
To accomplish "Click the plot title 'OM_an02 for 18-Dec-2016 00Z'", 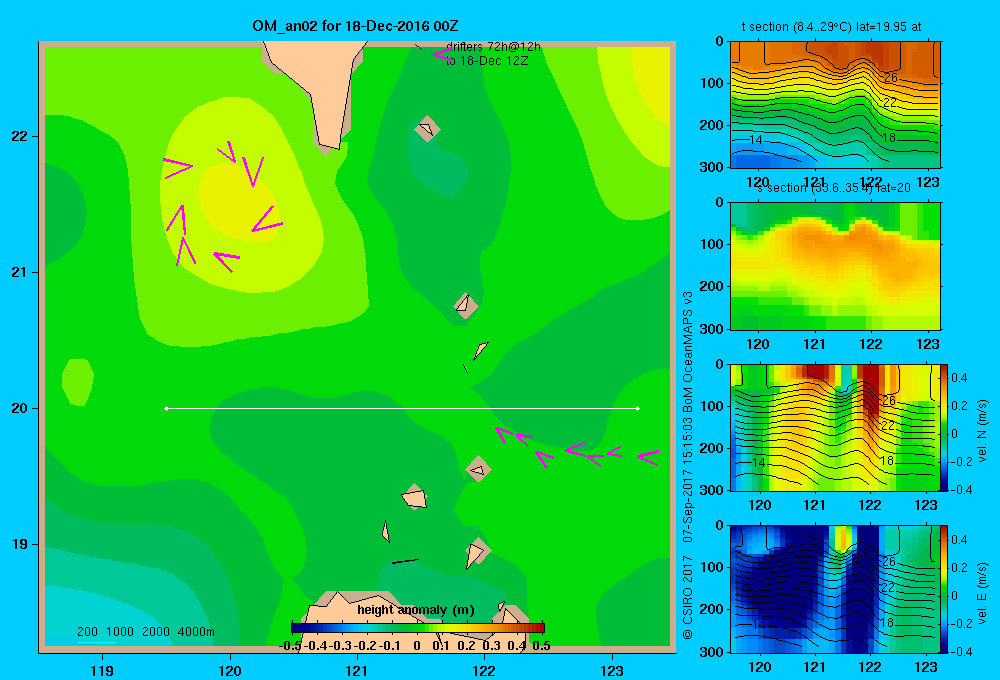I will coord(355,26).
